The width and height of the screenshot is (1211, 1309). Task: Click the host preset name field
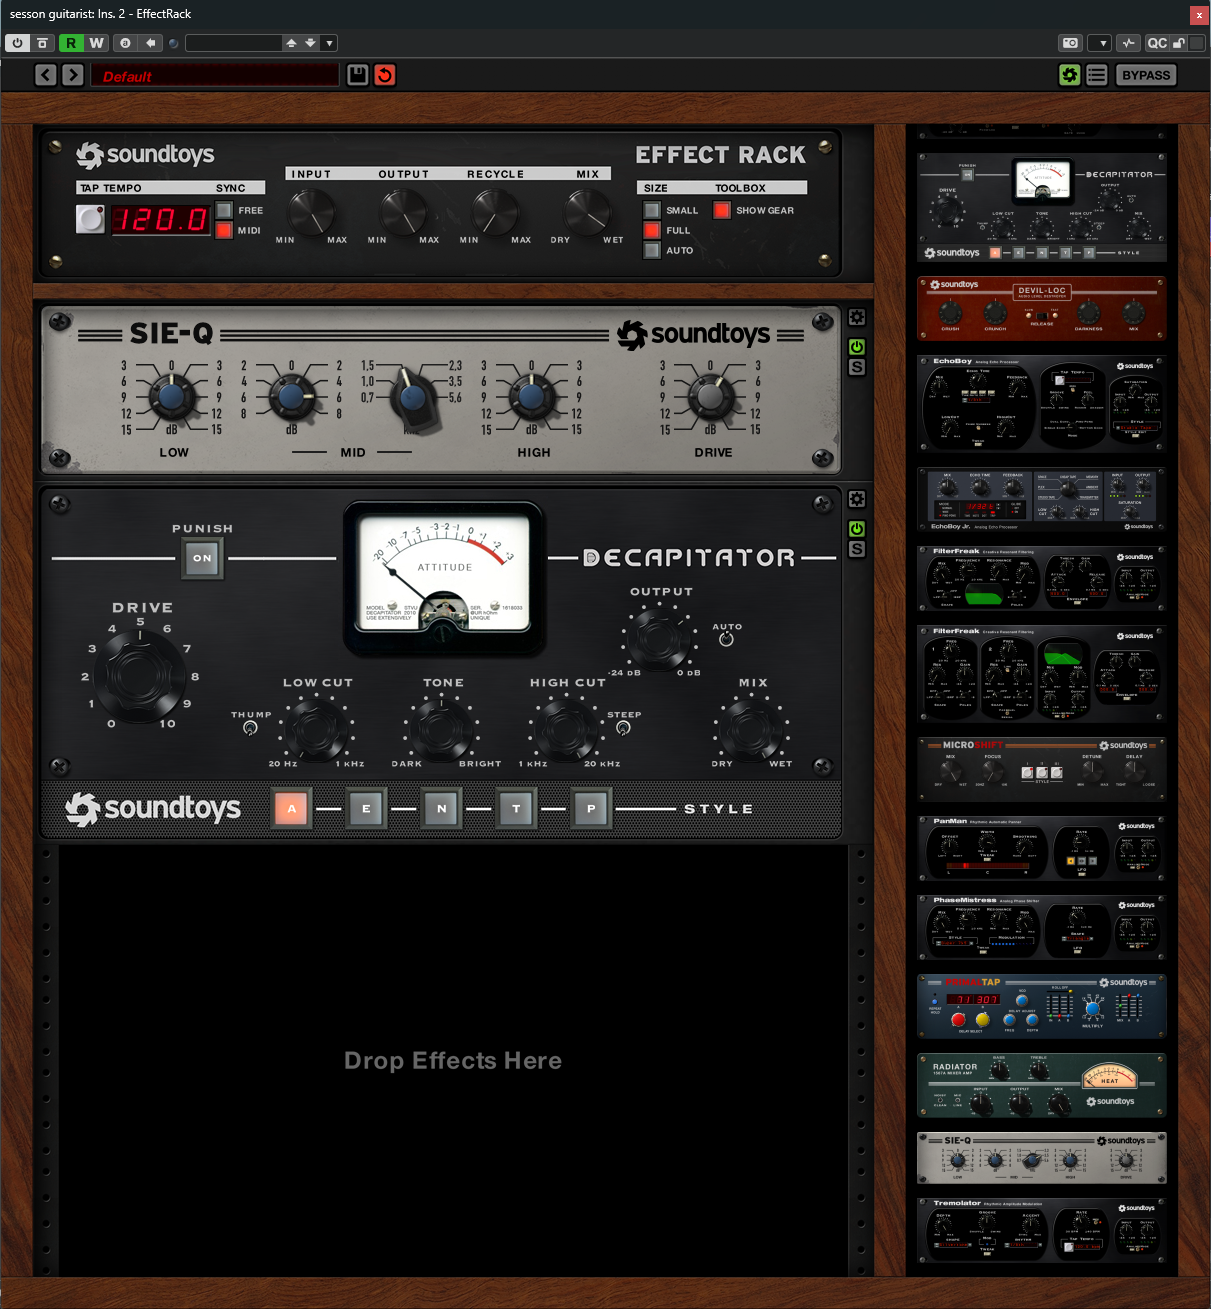point(233,43)
